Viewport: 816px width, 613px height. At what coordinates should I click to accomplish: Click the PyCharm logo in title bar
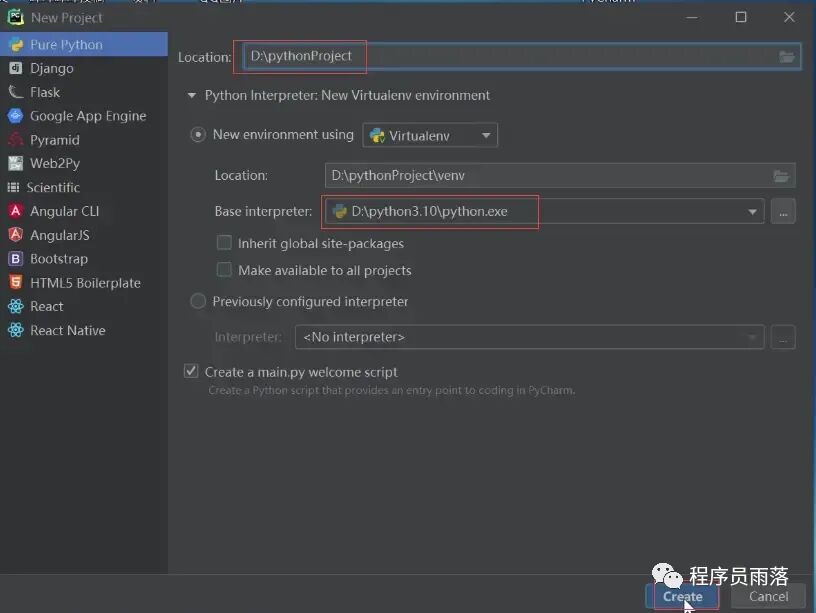16,17
